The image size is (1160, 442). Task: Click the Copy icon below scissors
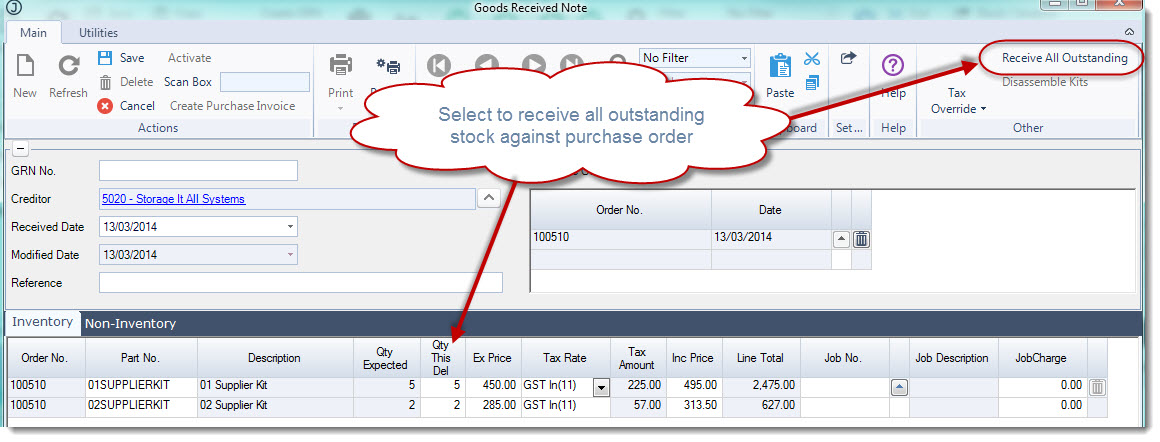[812, 82]
